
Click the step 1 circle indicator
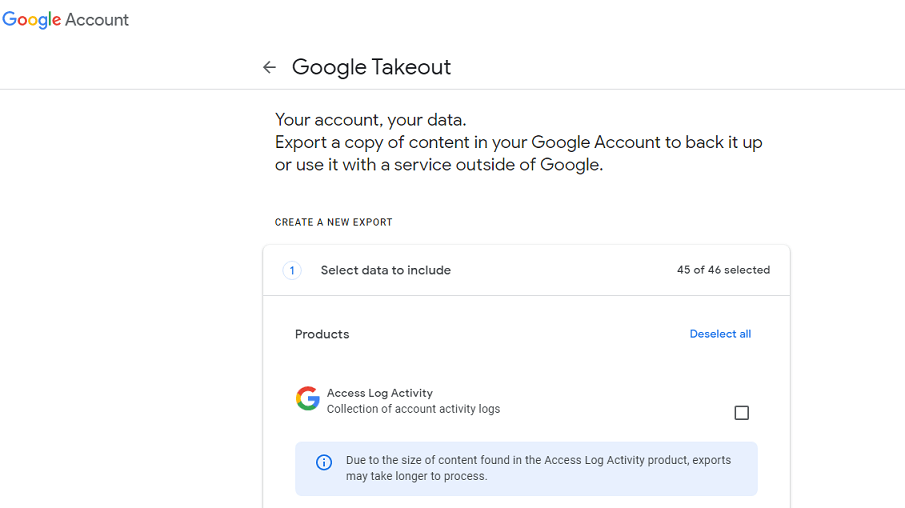click(292, 270)
